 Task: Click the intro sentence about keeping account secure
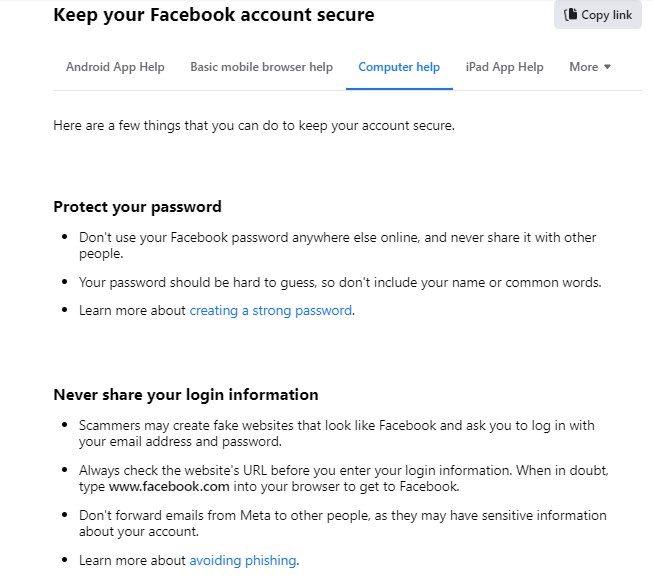[254, 126]
